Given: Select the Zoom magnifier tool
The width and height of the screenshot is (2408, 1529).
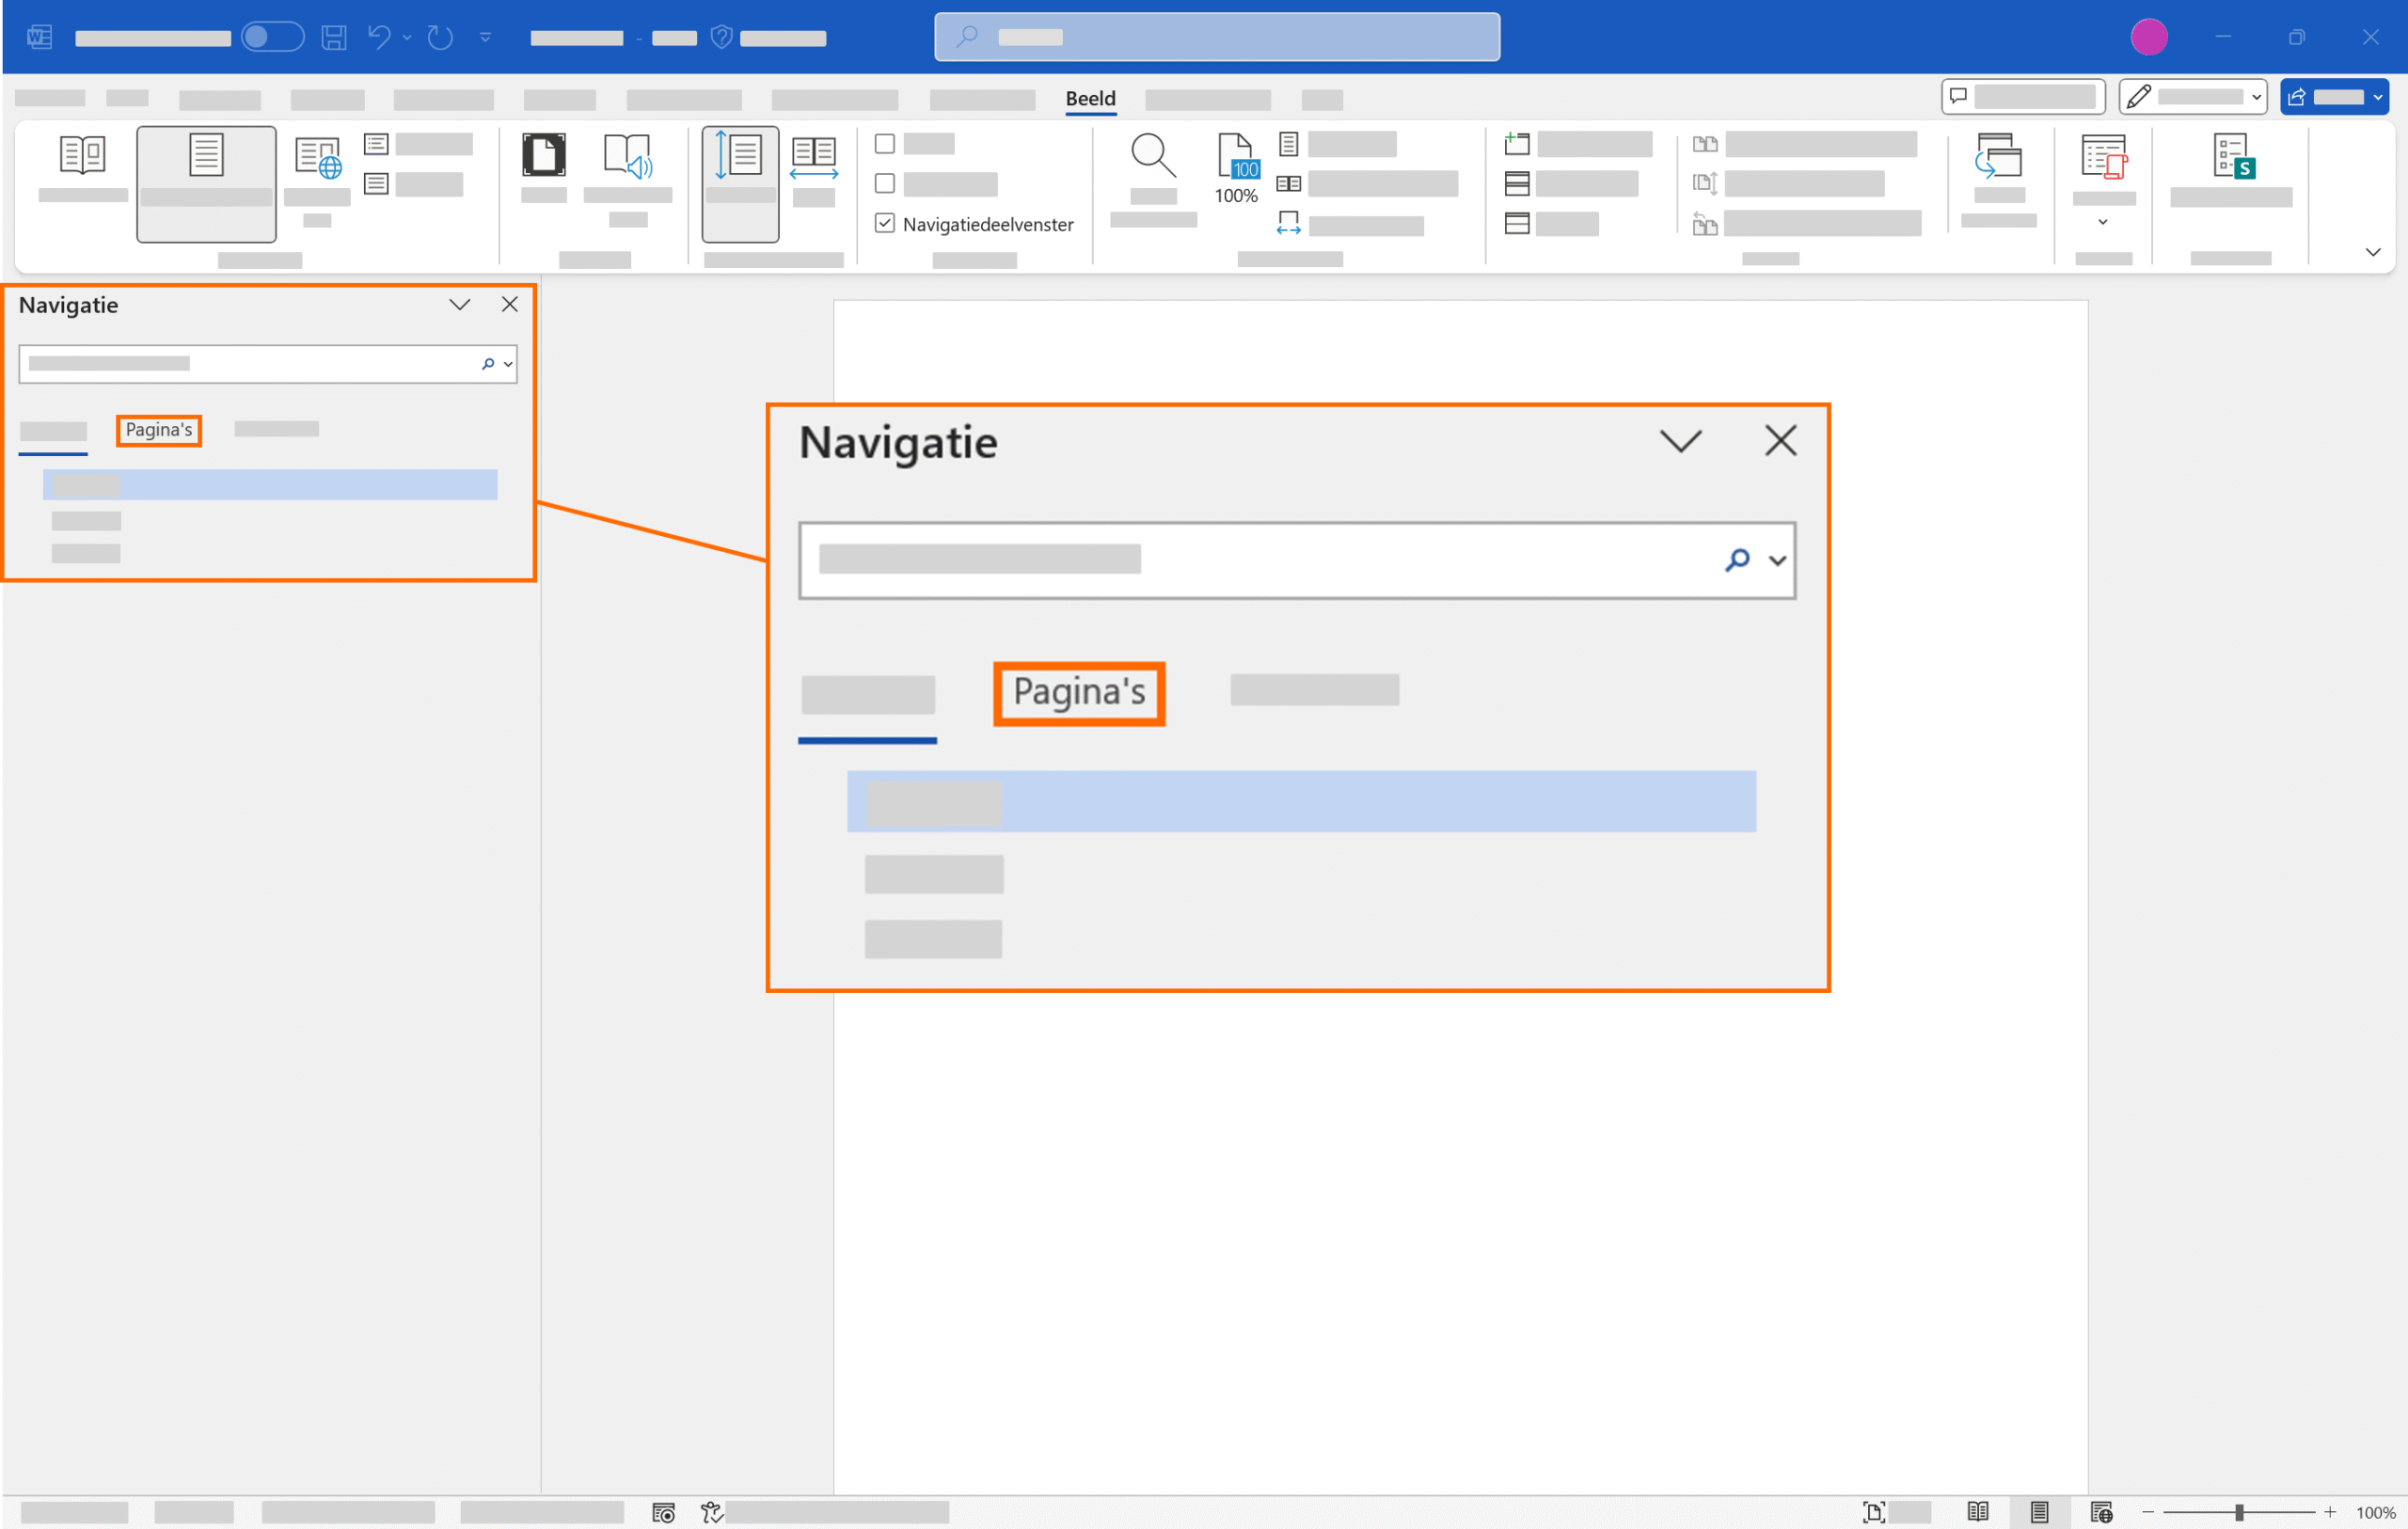Looking at the screenshot, I should point(1153,157).
